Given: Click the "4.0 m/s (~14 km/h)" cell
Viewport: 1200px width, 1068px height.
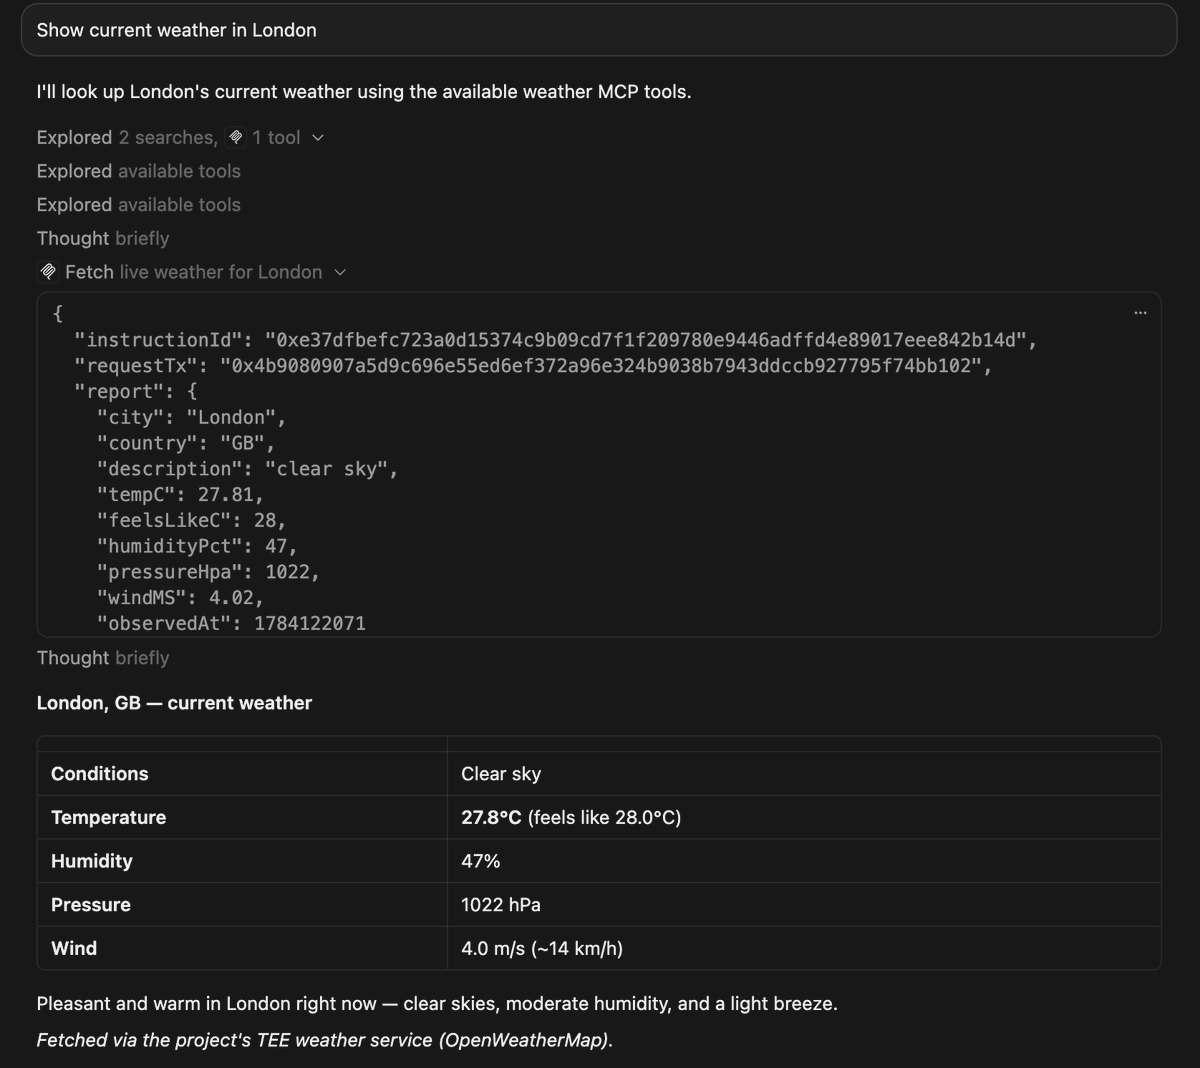Looking at the screenshot, I should 542,948.
